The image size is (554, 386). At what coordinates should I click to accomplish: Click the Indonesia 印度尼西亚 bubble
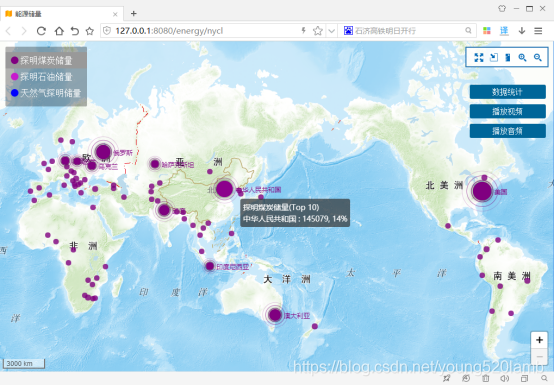coord(210,266)
